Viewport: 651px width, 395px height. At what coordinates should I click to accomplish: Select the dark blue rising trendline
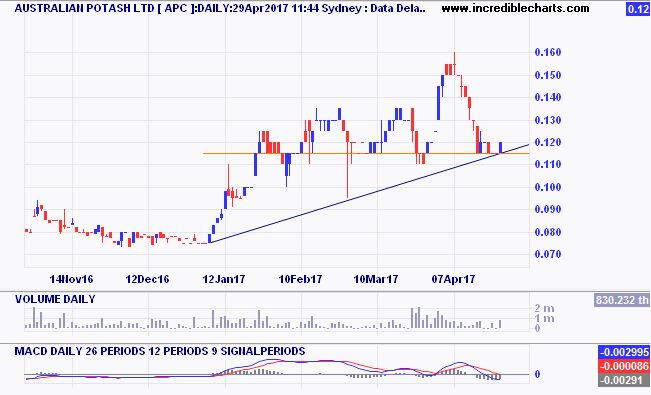click(369, 194)
